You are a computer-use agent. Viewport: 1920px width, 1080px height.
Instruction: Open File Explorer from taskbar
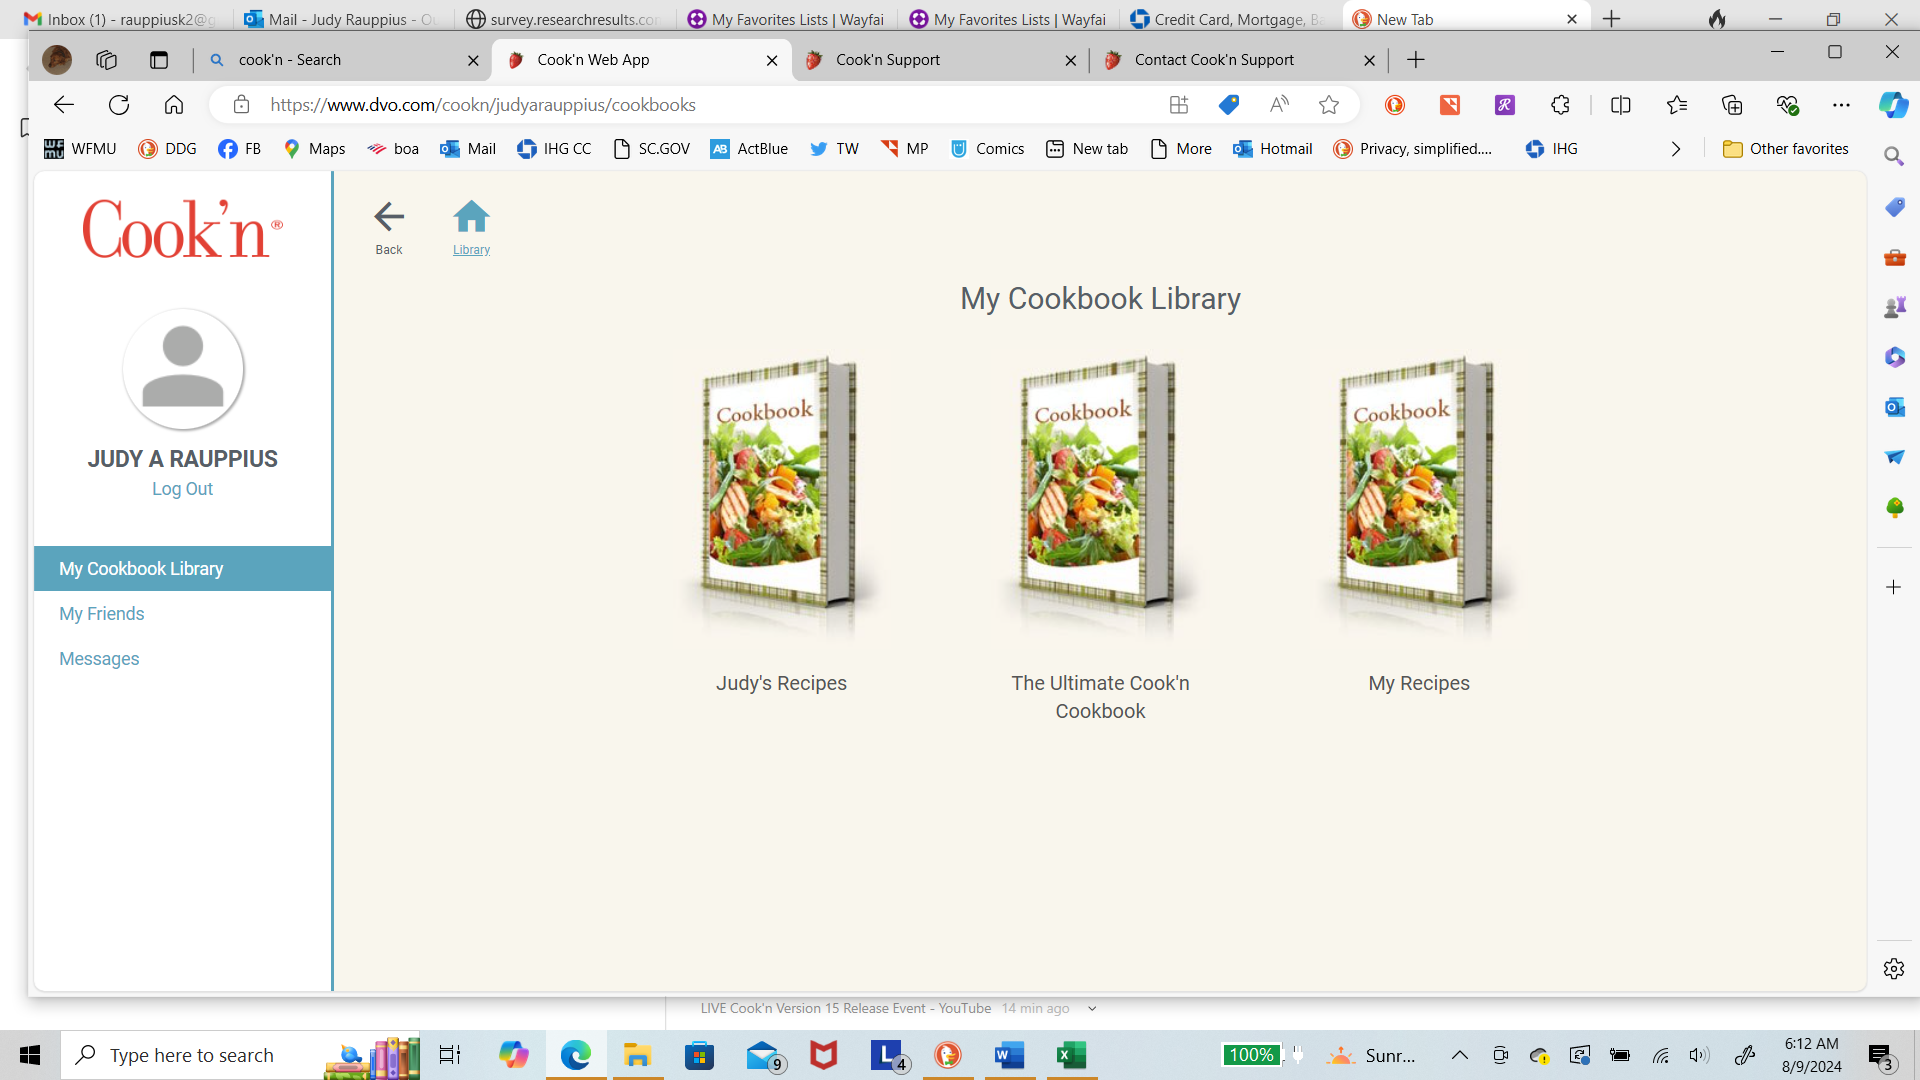[637, 1055]
